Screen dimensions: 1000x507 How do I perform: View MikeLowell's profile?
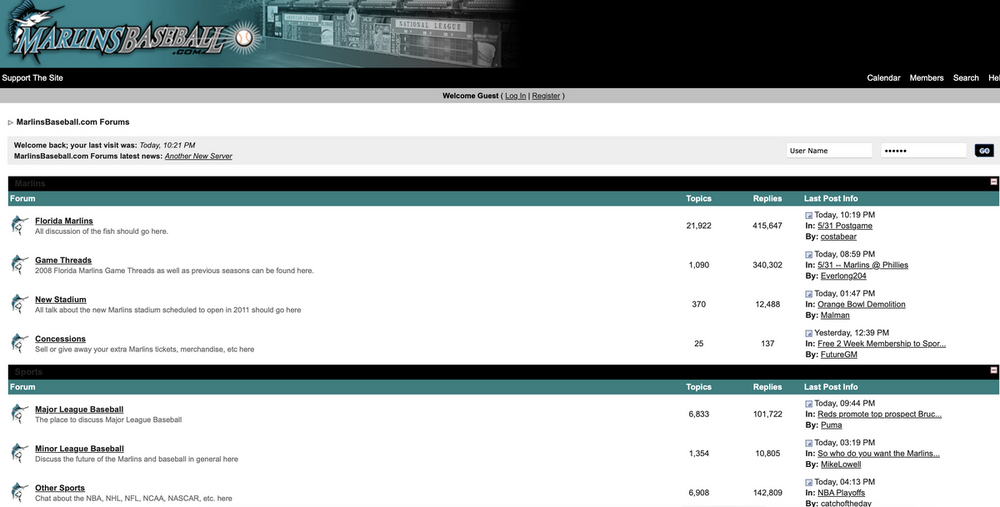[841, 464]
